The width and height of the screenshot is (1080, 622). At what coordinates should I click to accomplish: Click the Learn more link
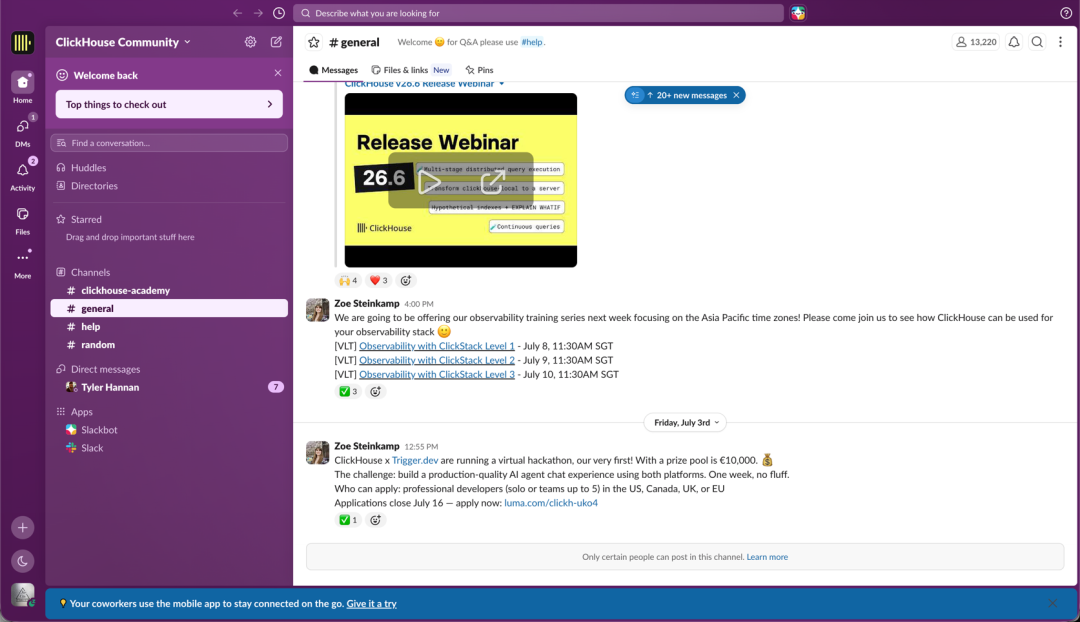point(767,557)
